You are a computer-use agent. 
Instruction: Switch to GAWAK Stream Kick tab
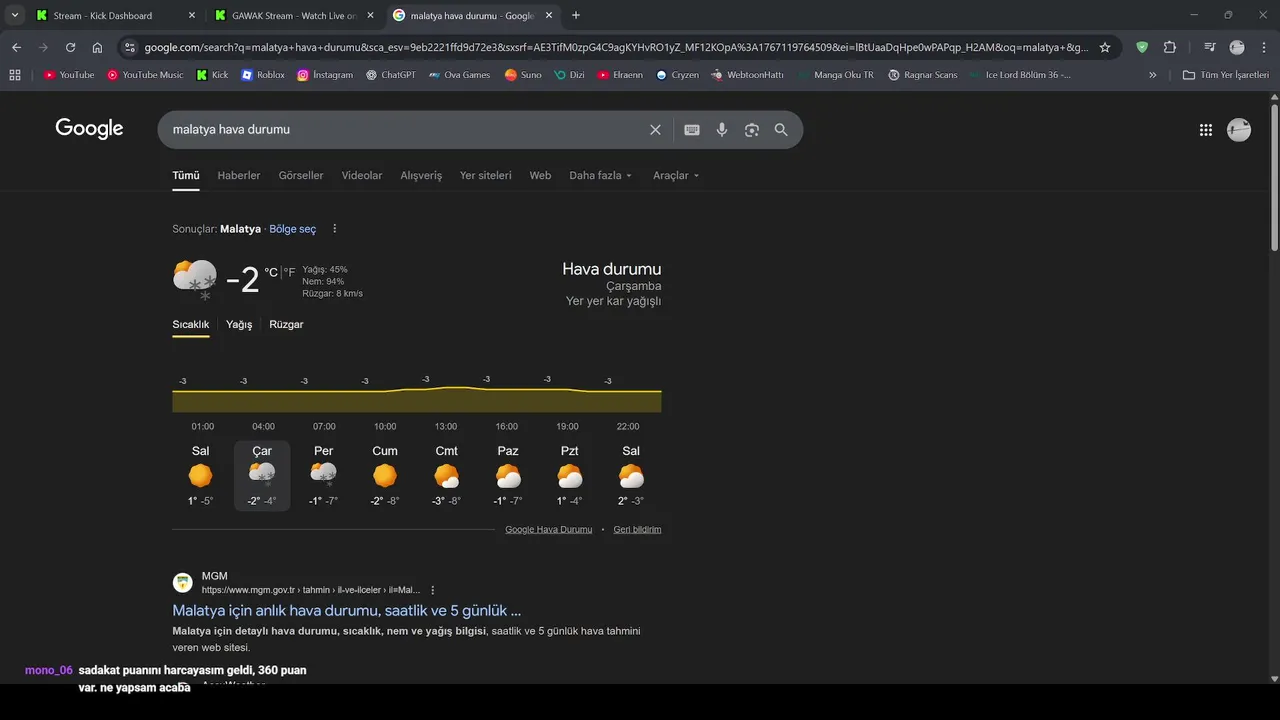click(x=294, y=15)
